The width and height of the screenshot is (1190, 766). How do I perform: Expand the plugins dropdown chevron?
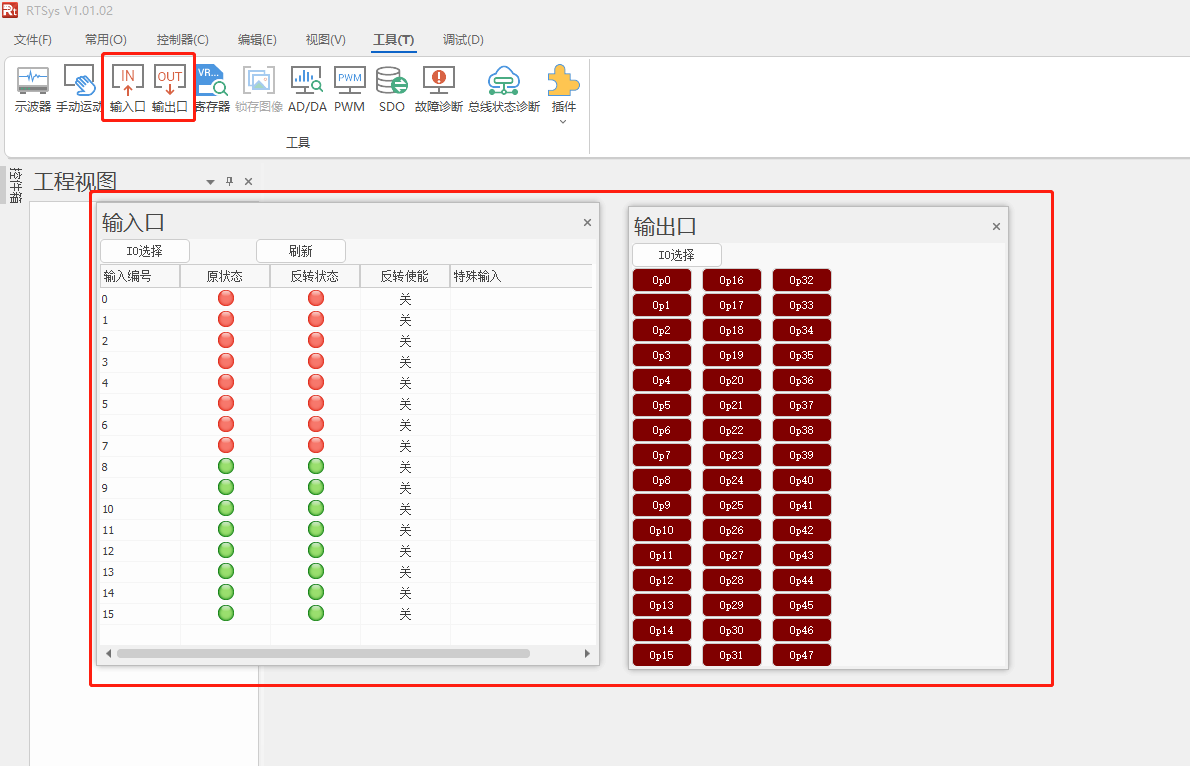pos(563,121)
